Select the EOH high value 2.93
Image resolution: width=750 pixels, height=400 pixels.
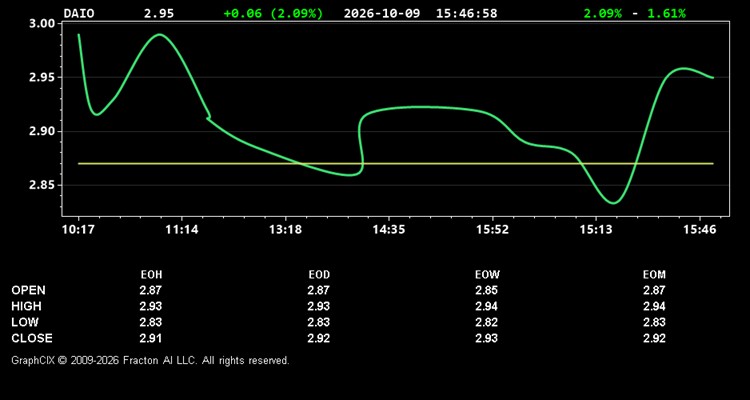[151, 306]
